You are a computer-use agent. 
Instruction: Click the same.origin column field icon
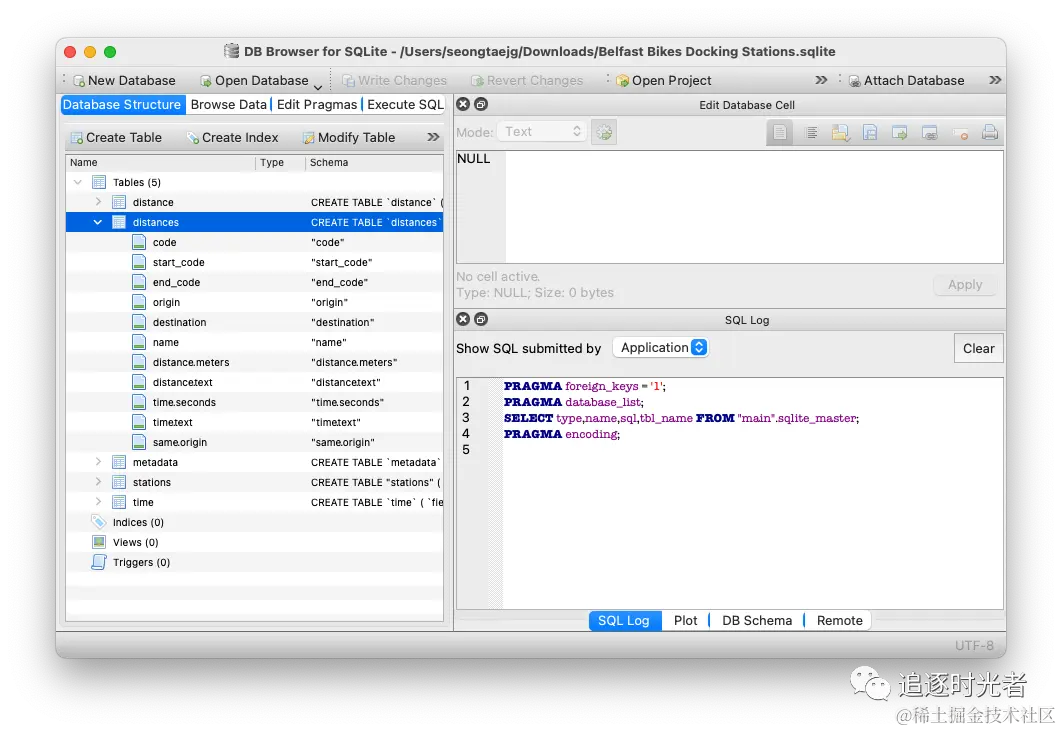[139, 442]
